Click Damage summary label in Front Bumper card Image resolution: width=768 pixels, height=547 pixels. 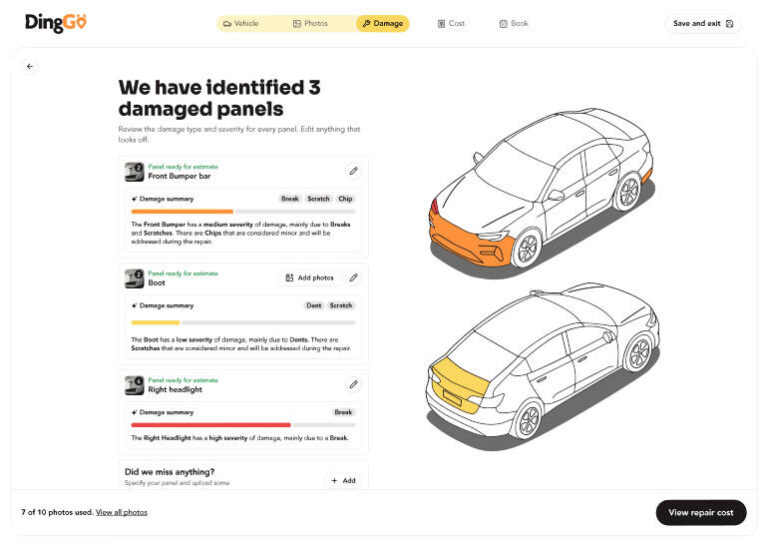(167, 199)
